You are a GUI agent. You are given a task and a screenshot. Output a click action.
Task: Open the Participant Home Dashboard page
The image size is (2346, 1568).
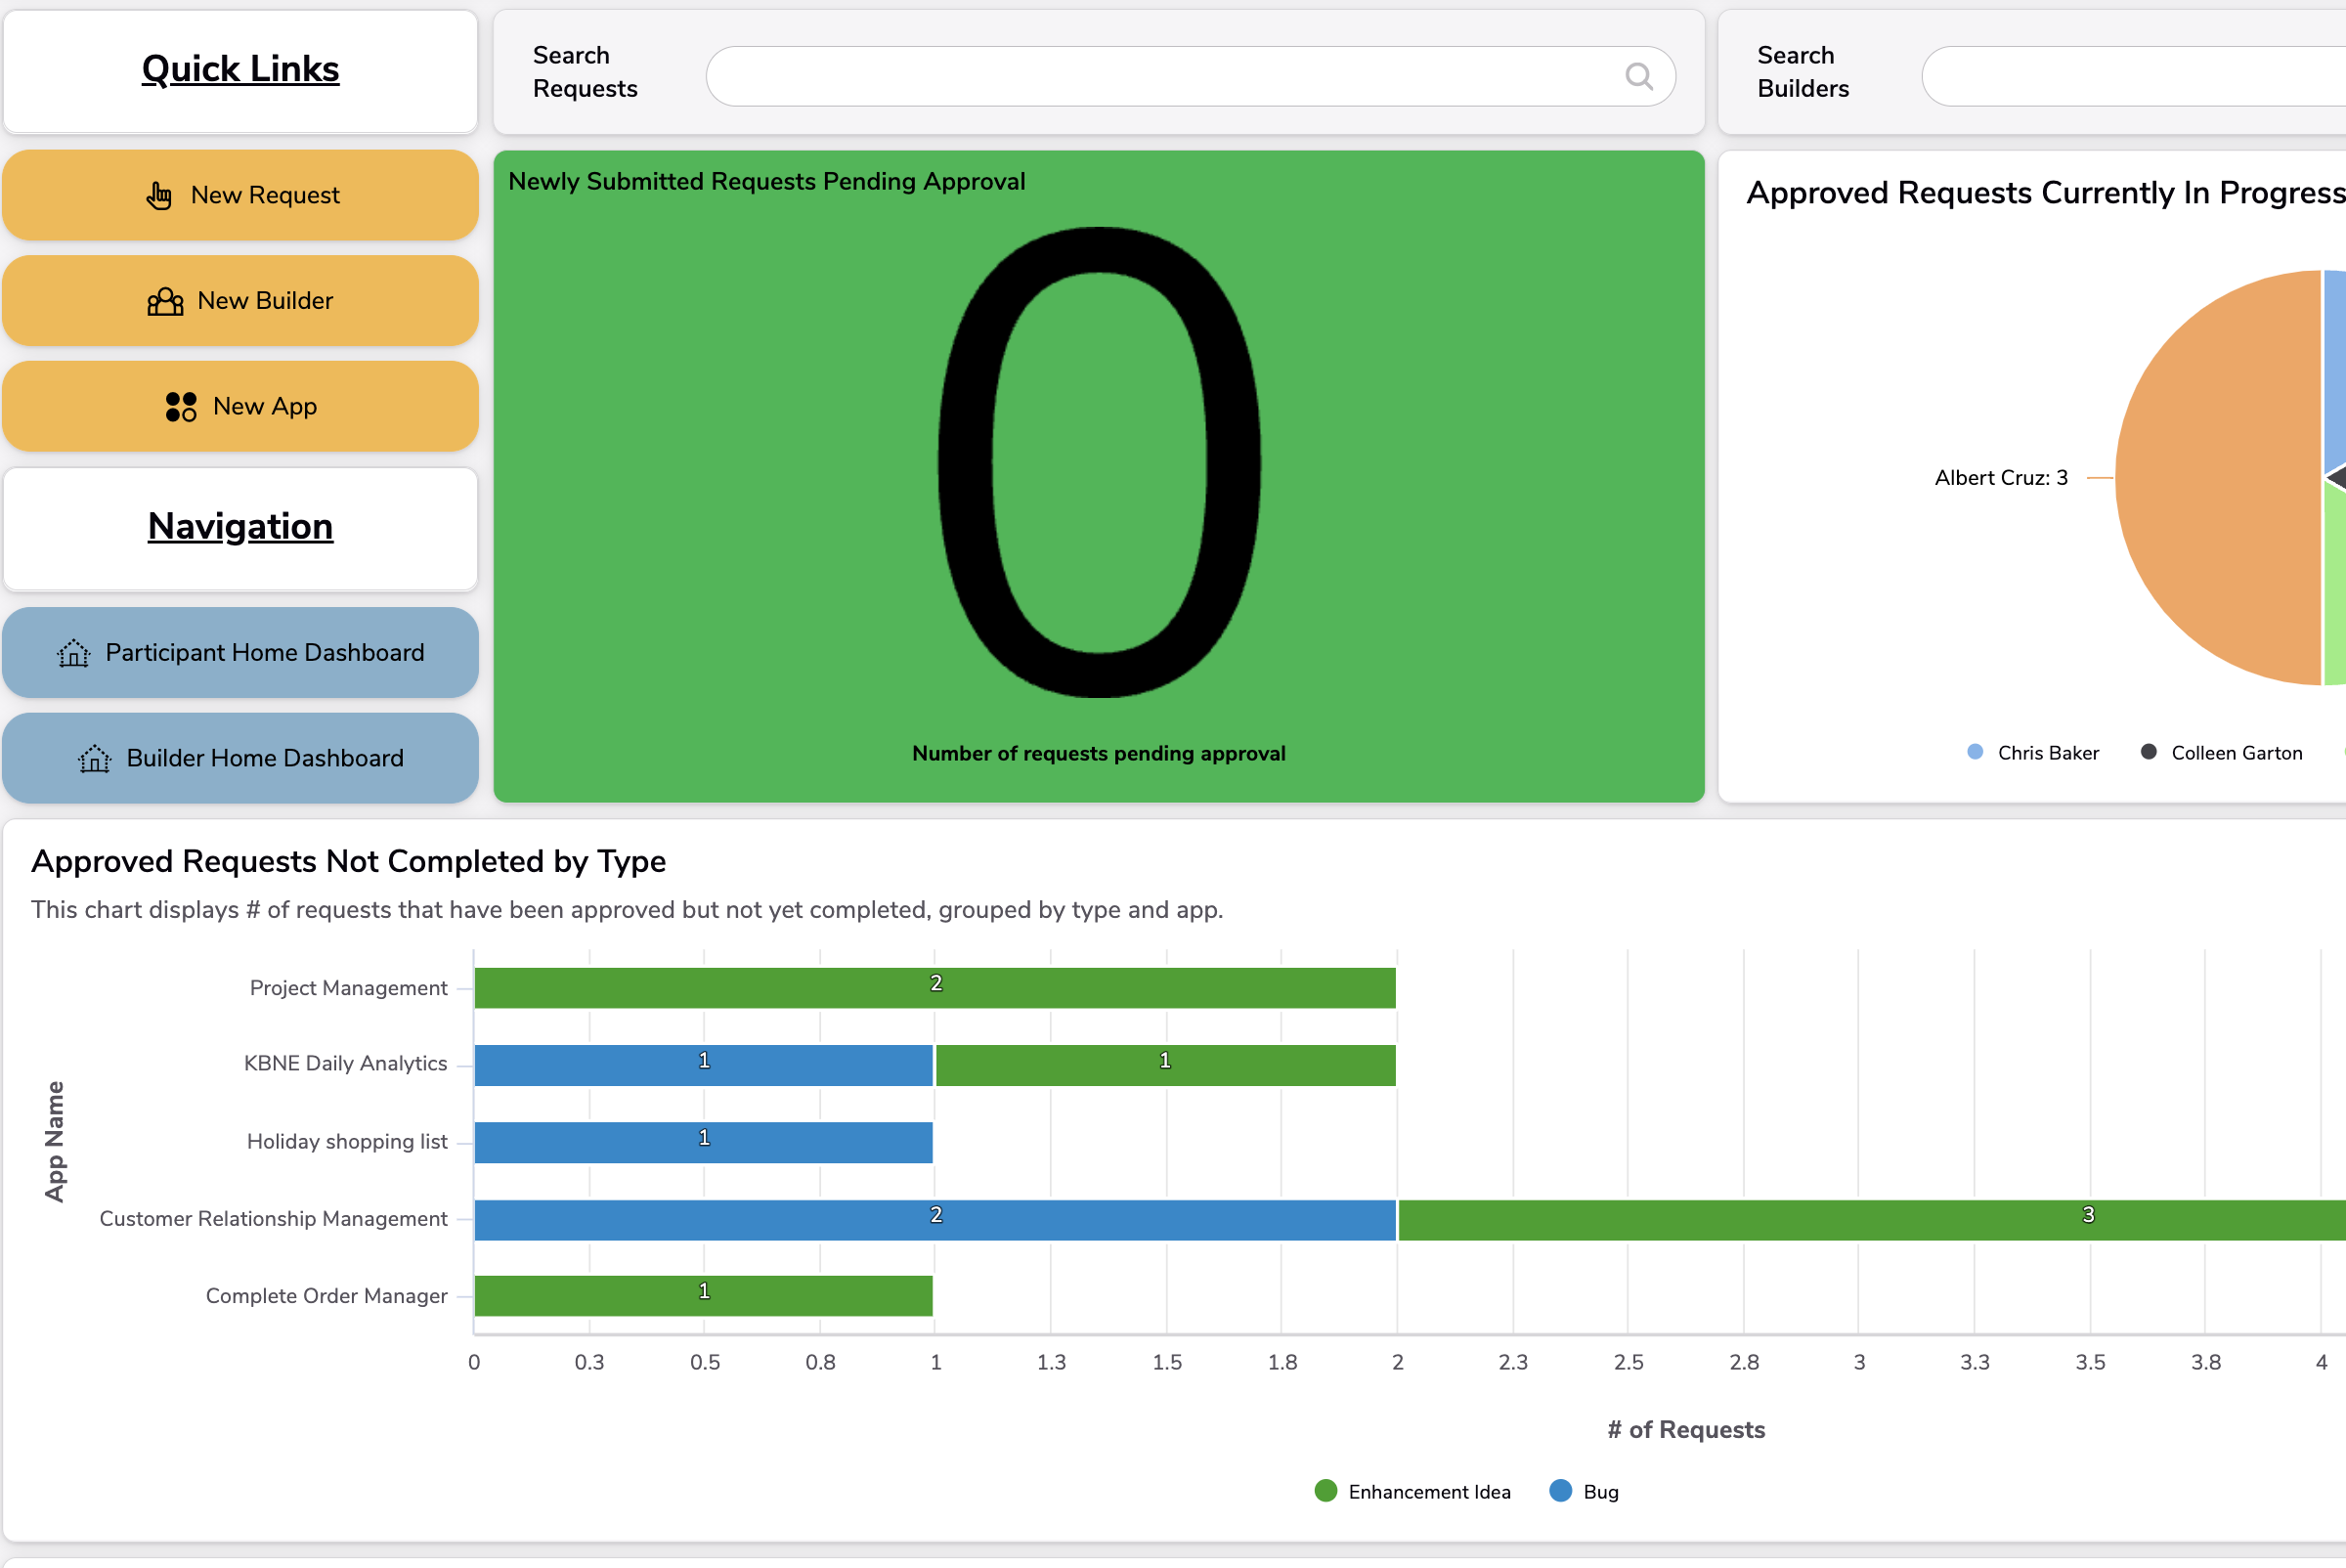point(264,653)
